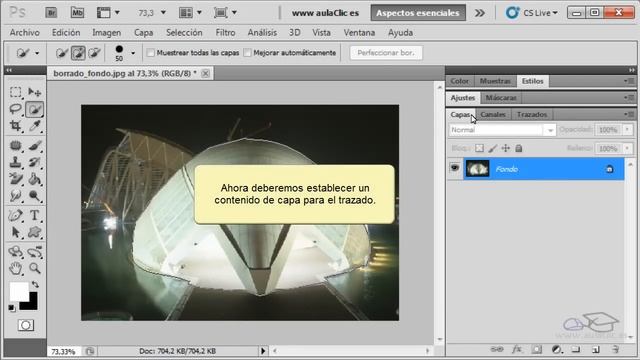Open the Capa menu

(143, 33)
